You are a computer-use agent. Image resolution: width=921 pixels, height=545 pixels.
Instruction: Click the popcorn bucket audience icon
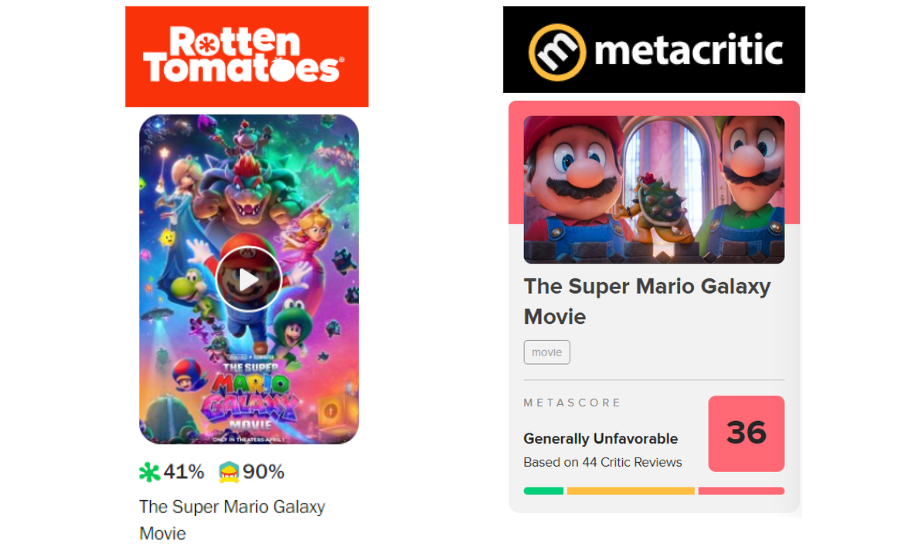229,472
